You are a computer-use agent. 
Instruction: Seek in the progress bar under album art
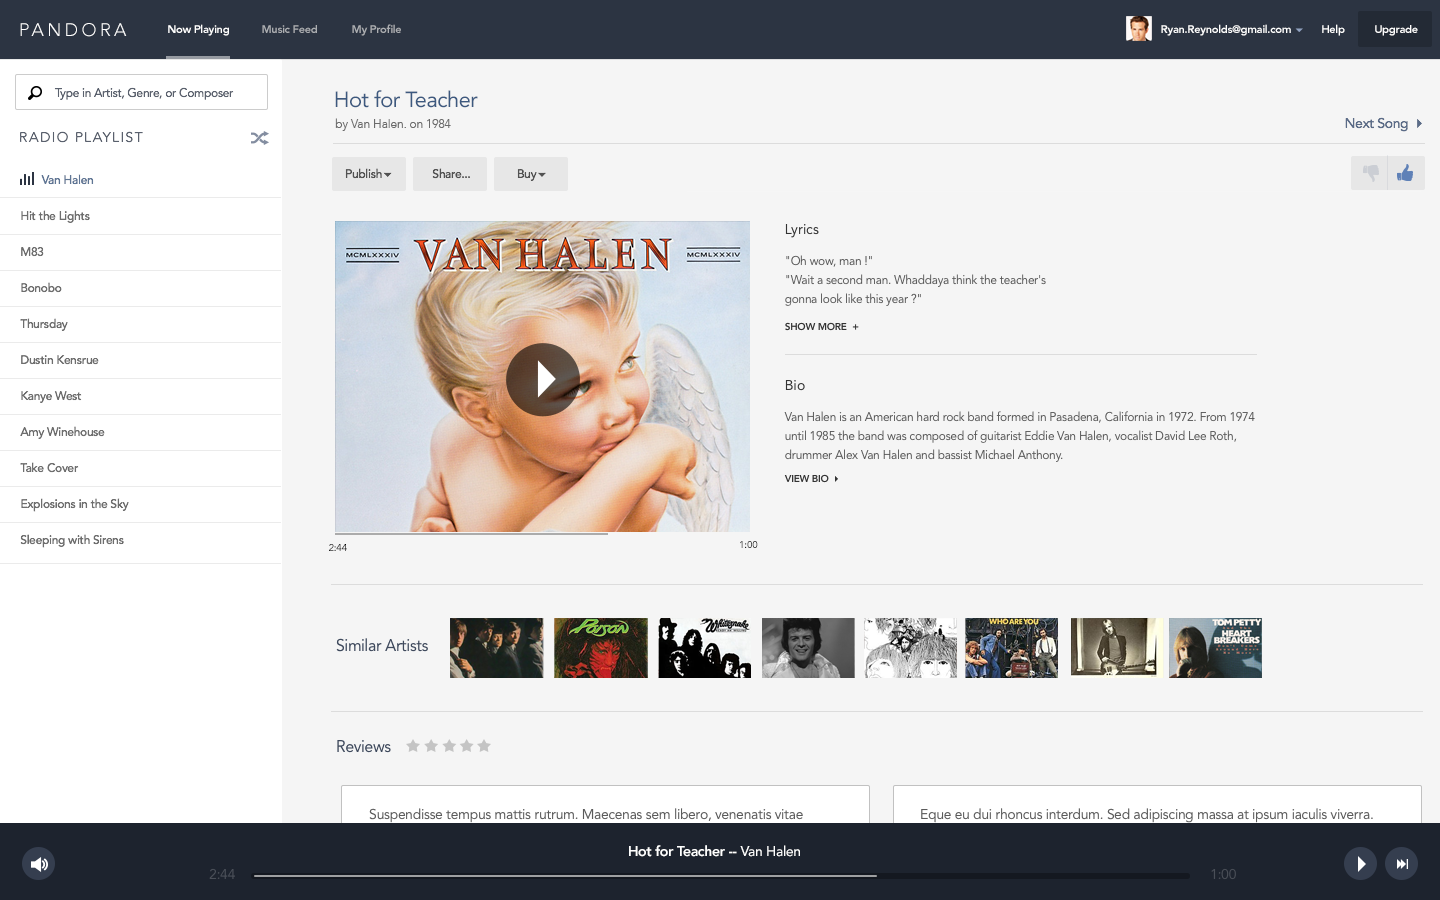coord(542,533)
